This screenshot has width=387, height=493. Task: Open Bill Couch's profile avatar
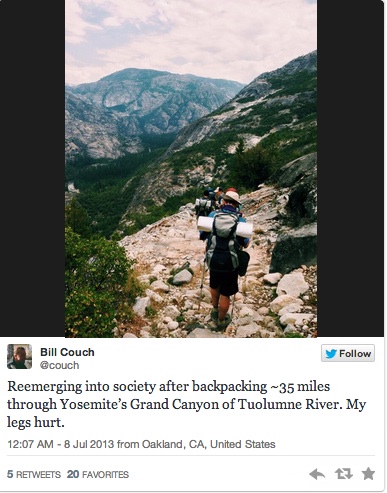click(19, 356)
